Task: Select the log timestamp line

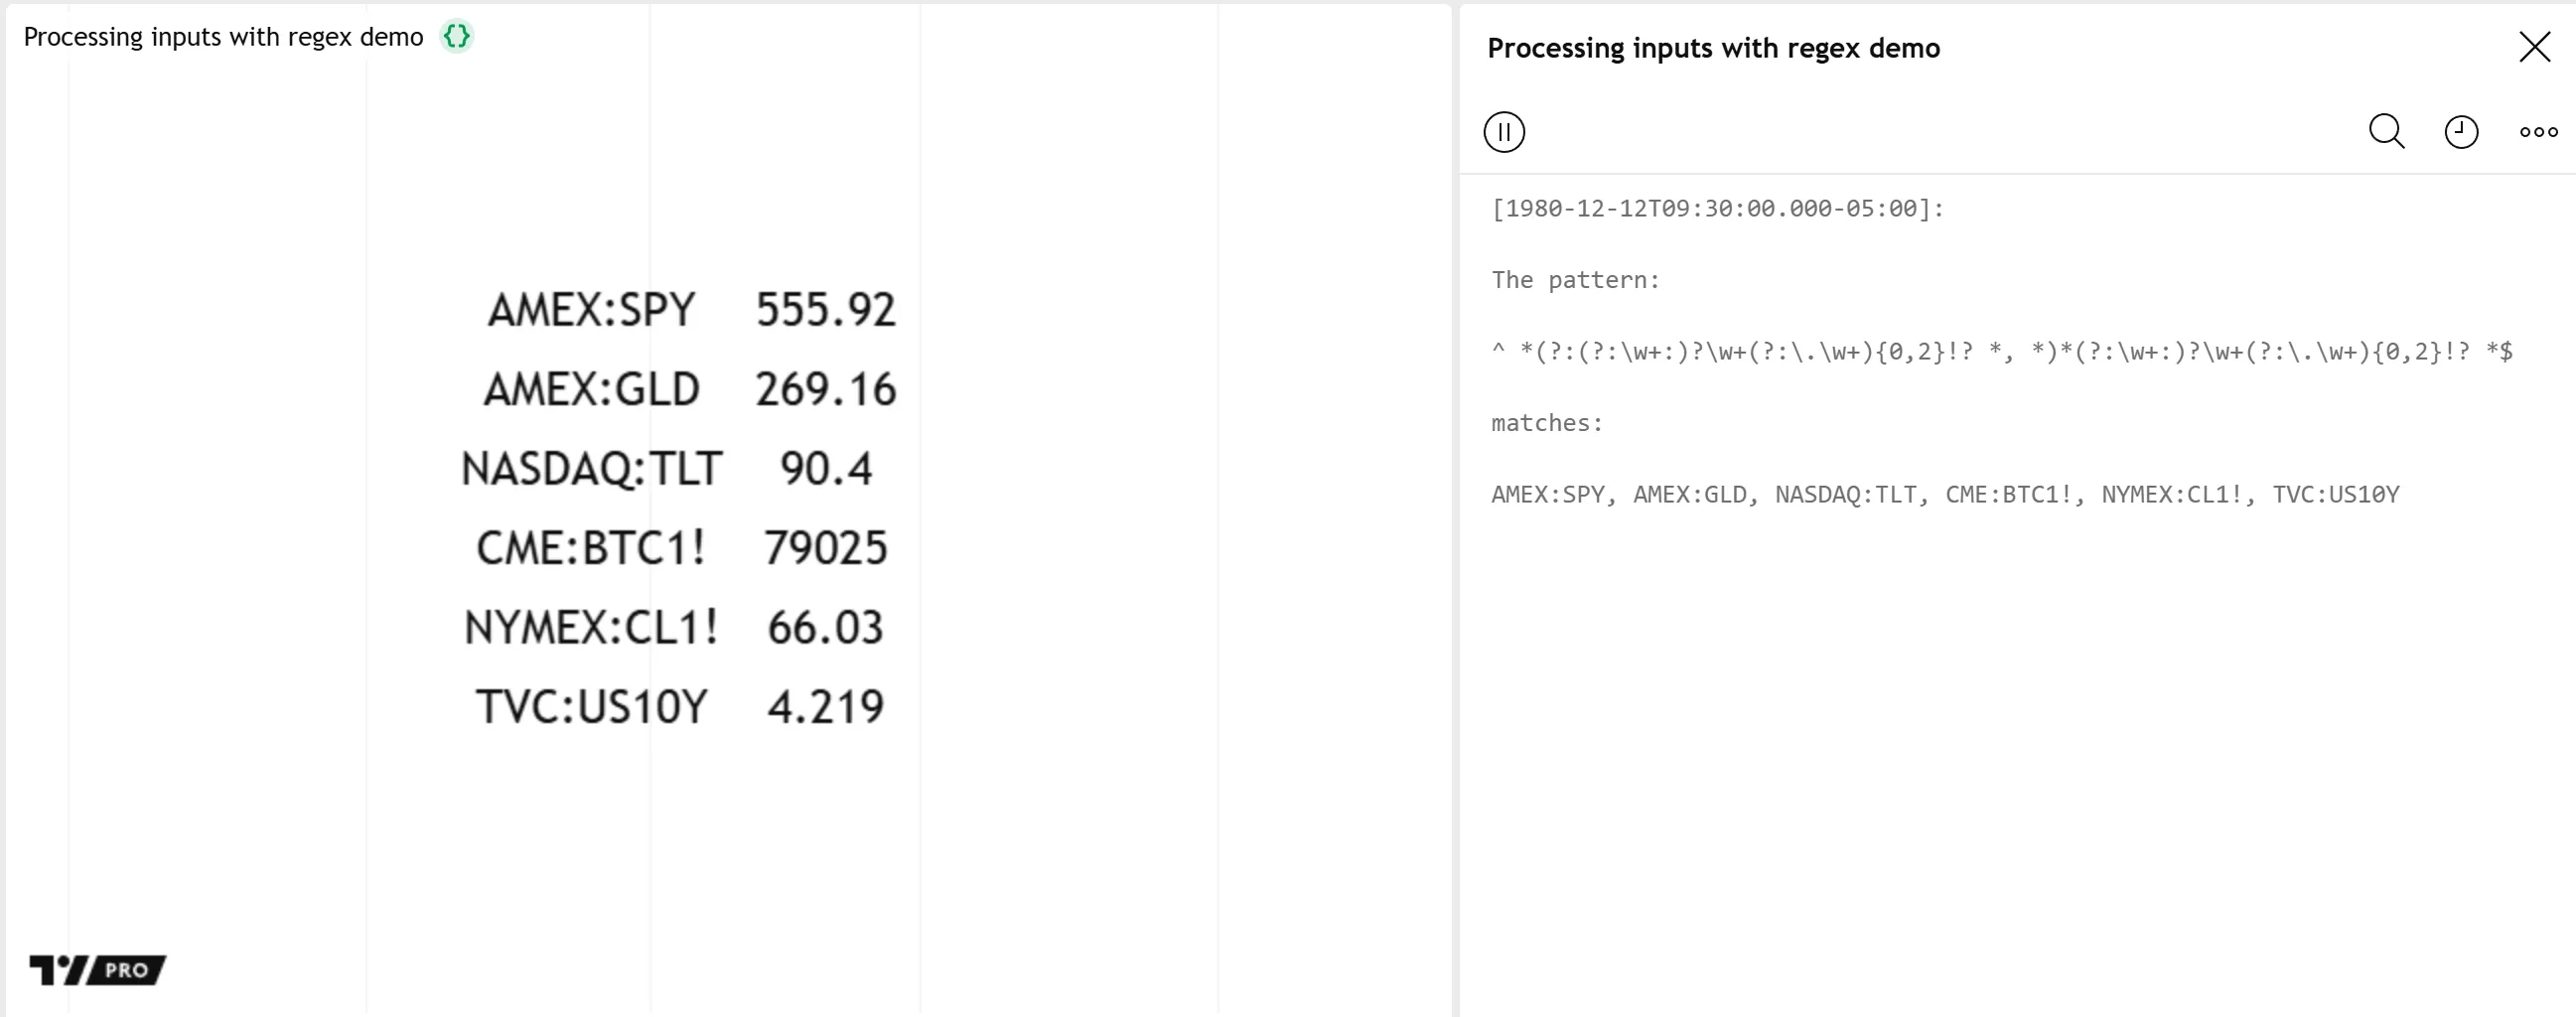Action: click(x=1717, y=209)
